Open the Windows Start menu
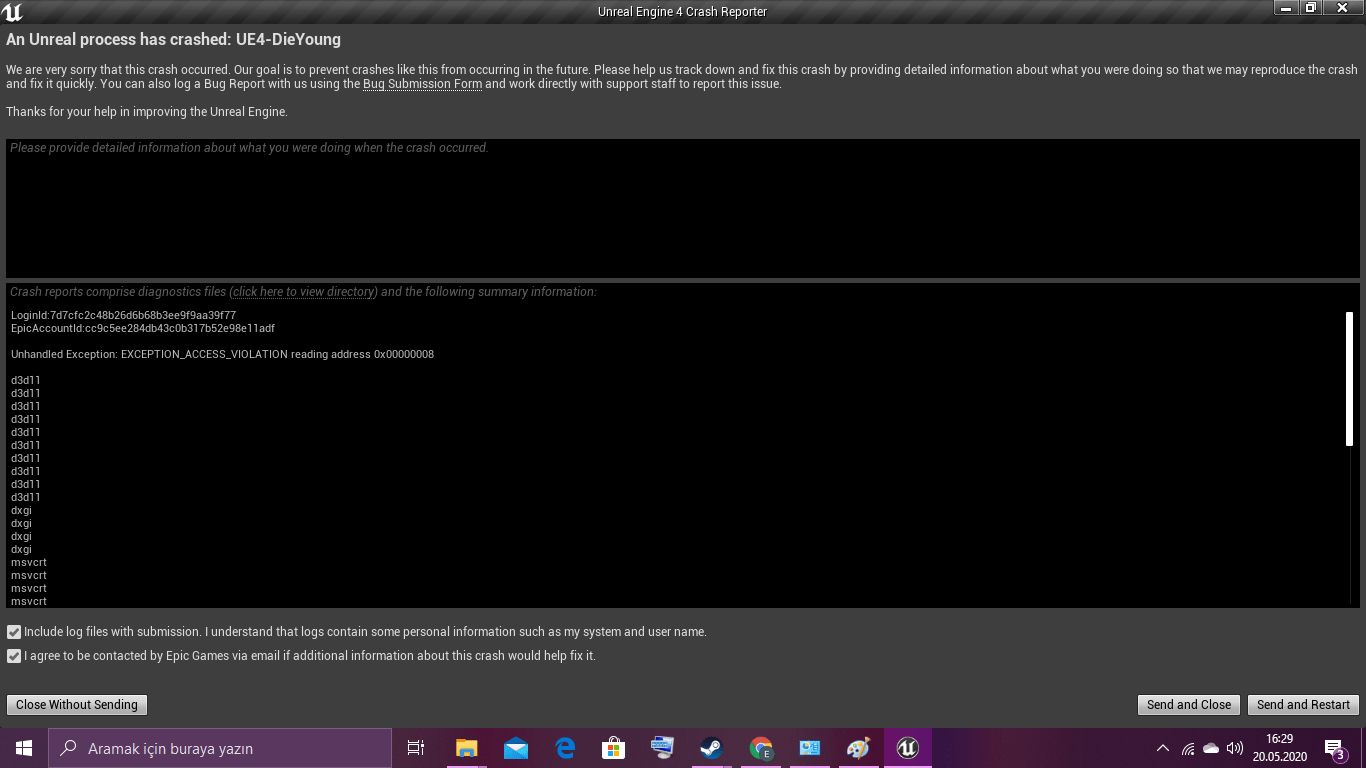 coord(24,748)
